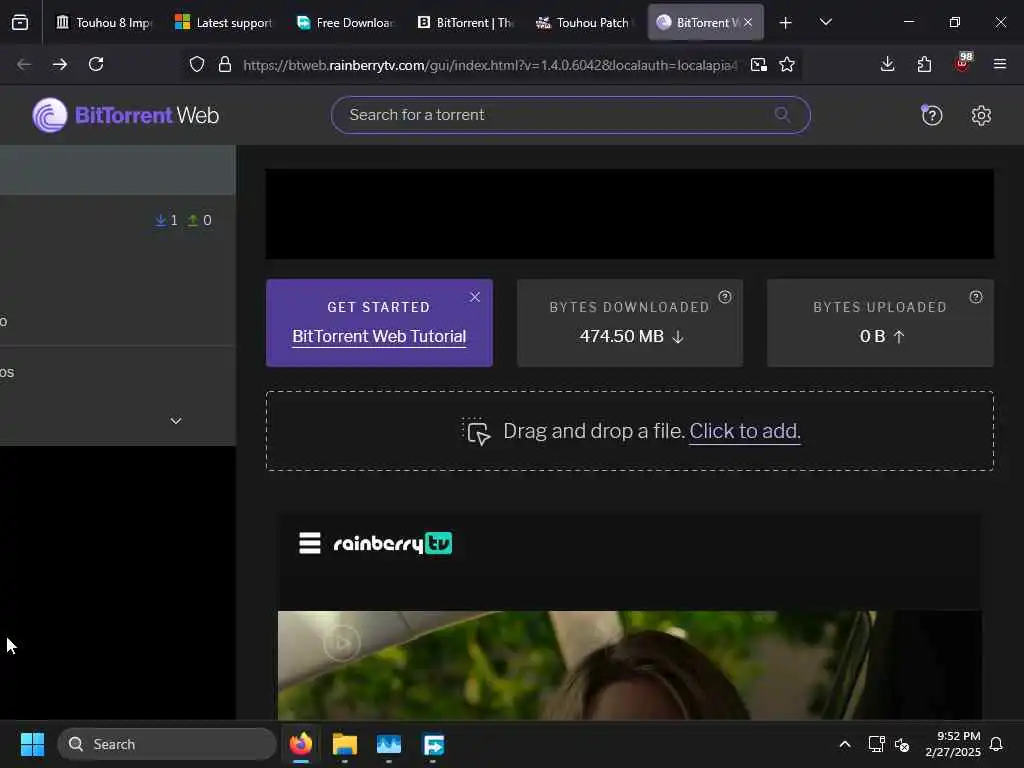Switch to BitTorrent | The tab

click(x=465, y=22)
